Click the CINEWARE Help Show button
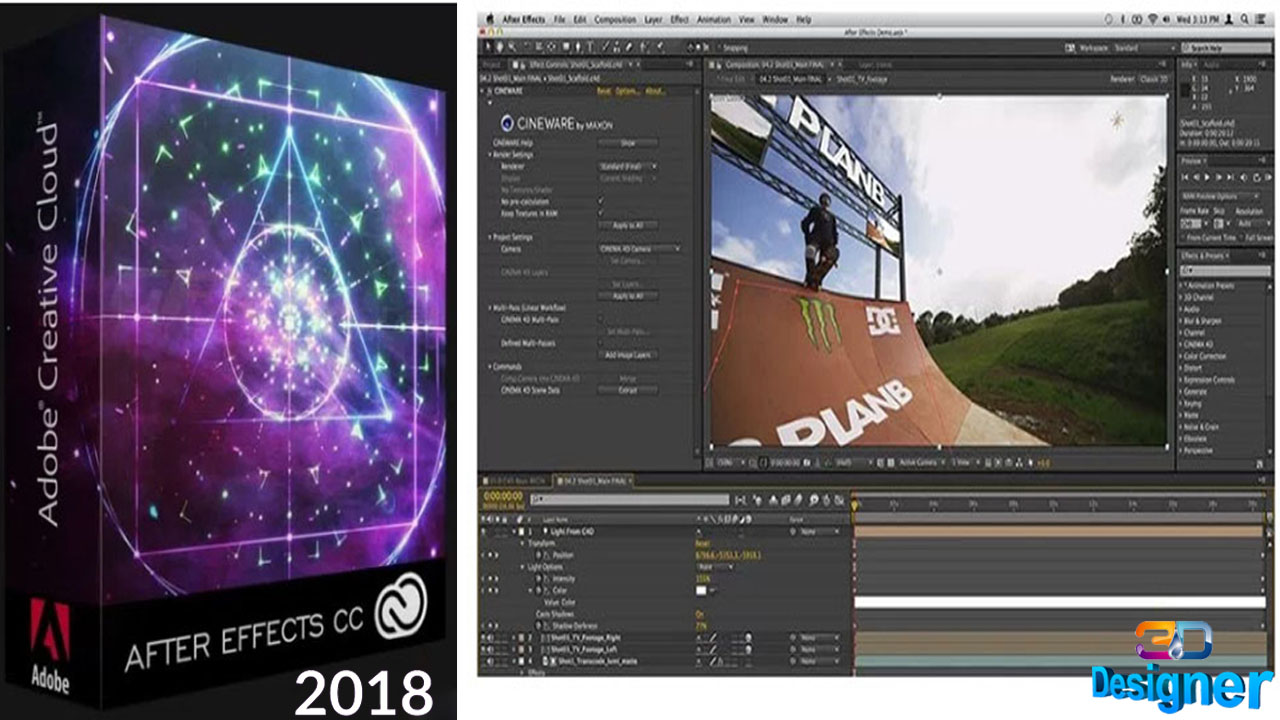Image resolution: width=1280 pixels, height=720 pixels. click(628, 142)
